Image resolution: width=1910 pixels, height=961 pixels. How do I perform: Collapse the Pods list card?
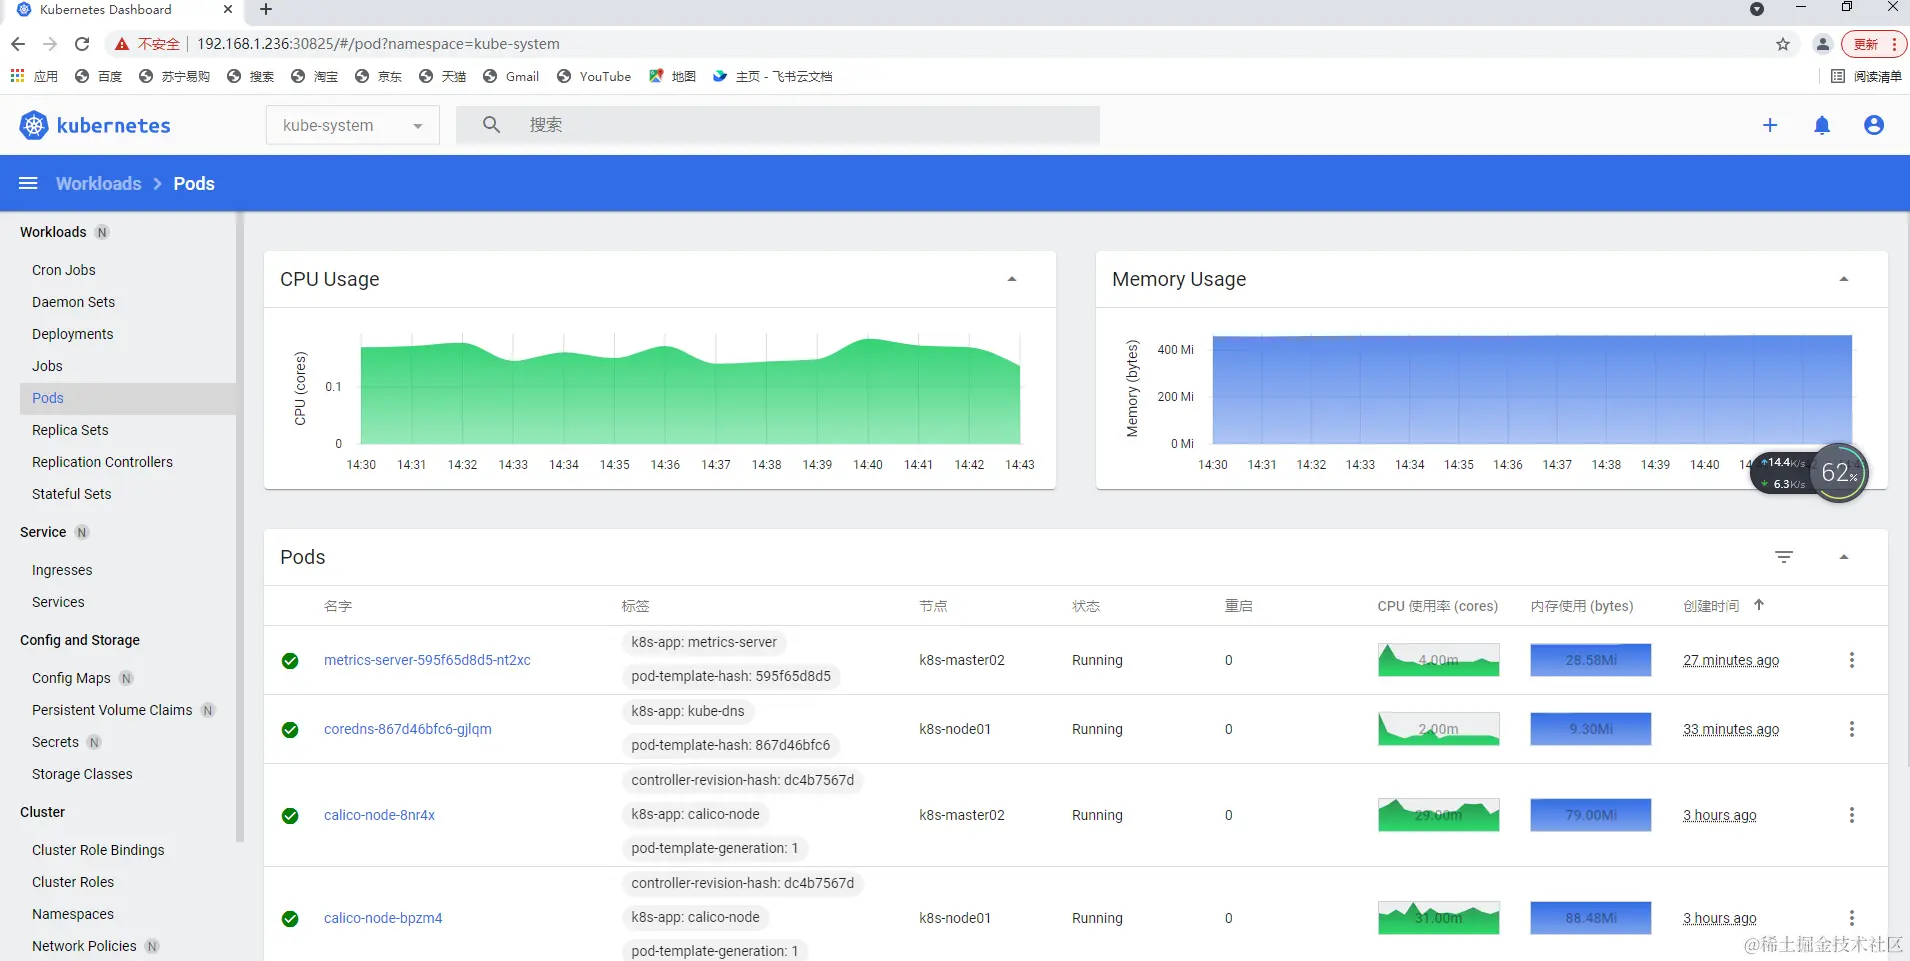[1844, 557]
